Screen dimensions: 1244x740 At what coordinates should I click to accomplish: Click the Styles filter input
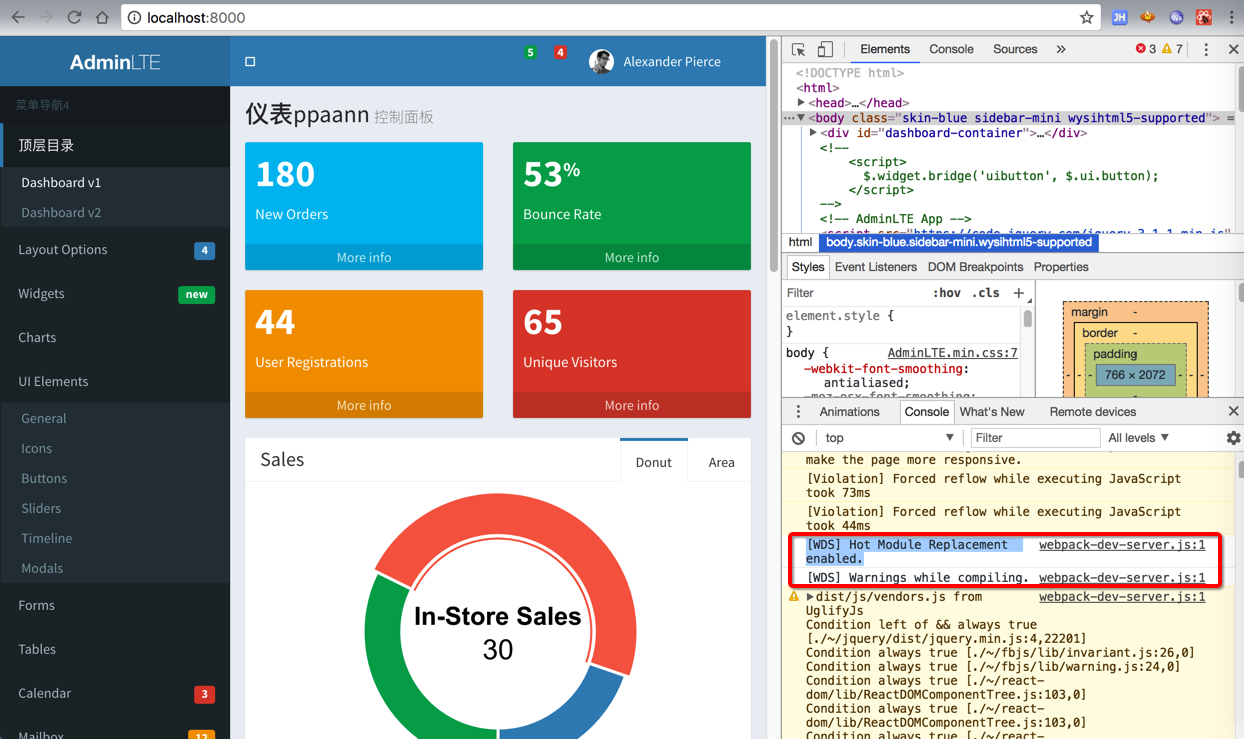click(x=855, y=293)
